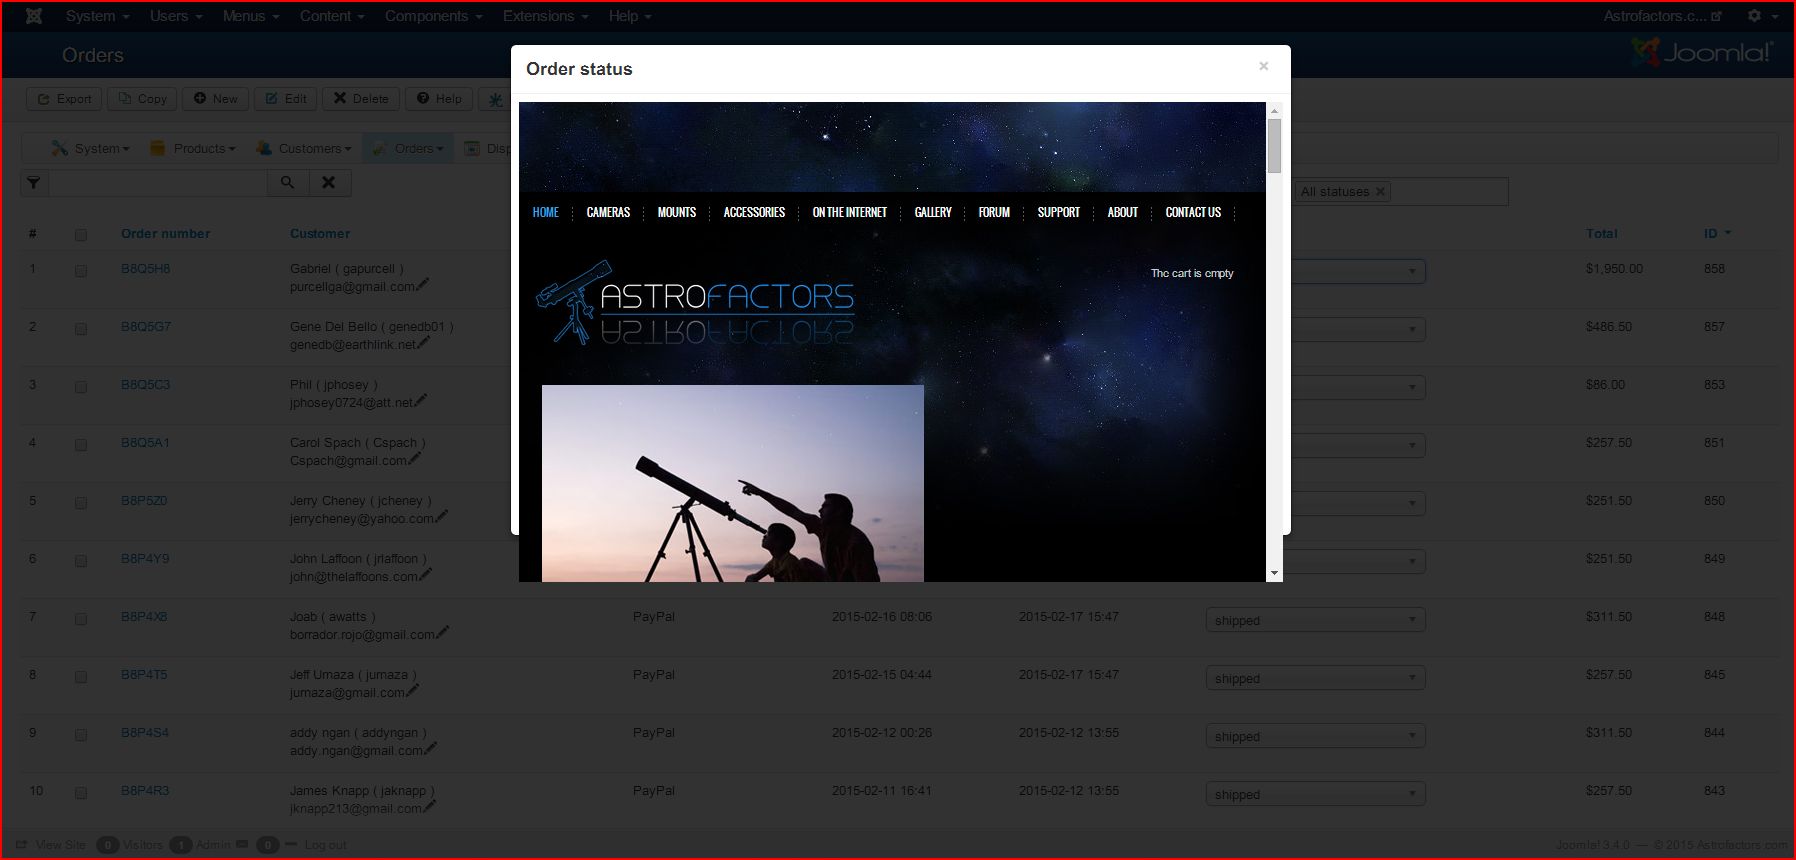Clear the search with the X button
The width and height of the screenshot is (1796, 860).
tap(329, 182)
